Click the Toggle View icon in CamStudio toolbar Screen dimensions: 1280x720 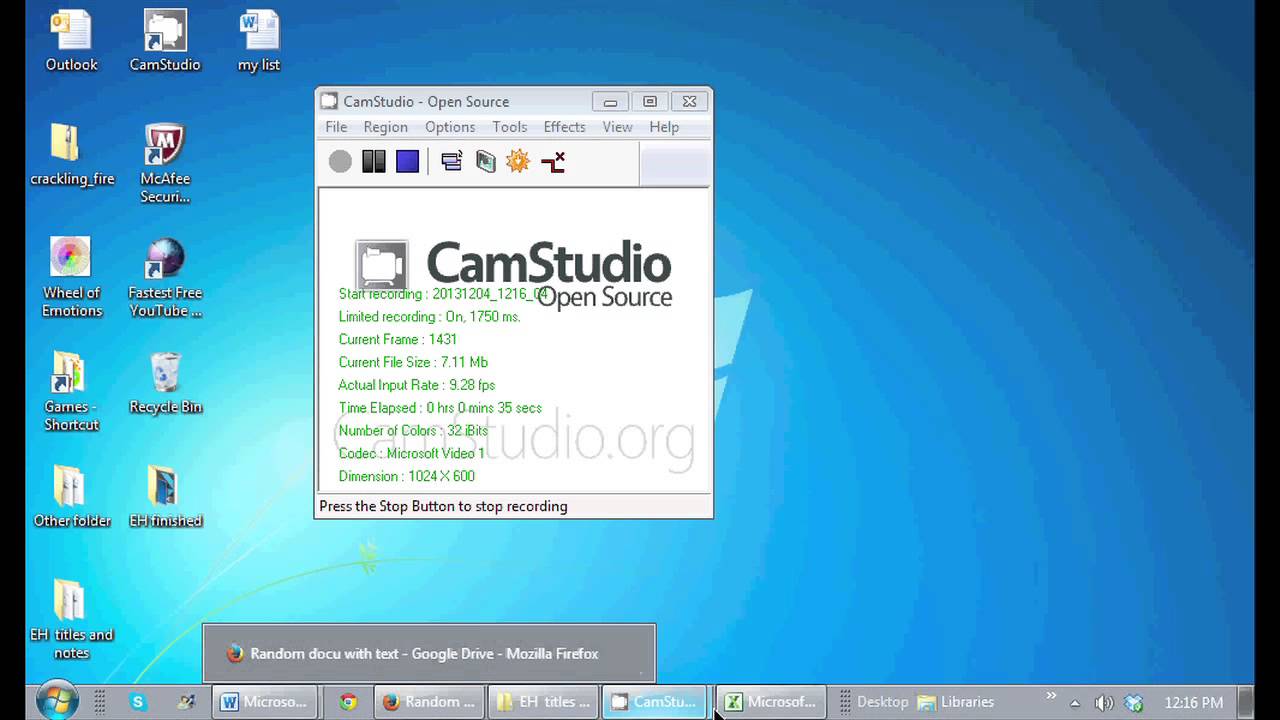(452, 161)
